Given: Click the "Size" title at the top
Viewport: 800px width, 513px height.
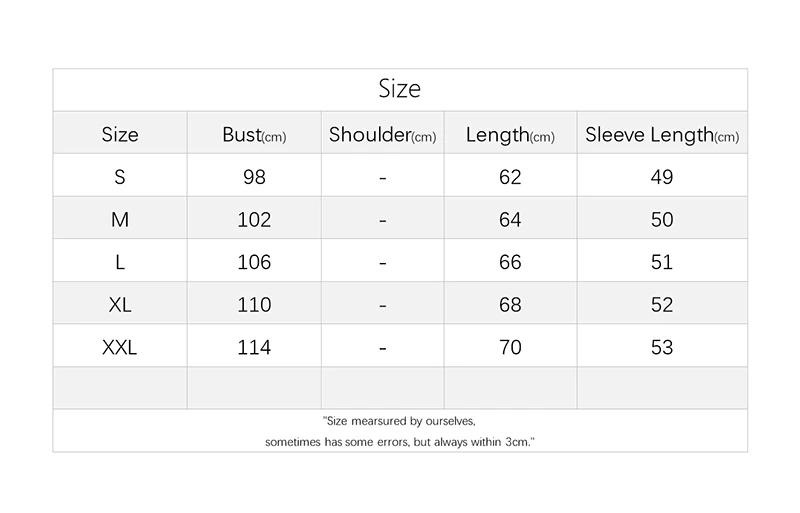Looking at the screenshot, I should [400, 89].
